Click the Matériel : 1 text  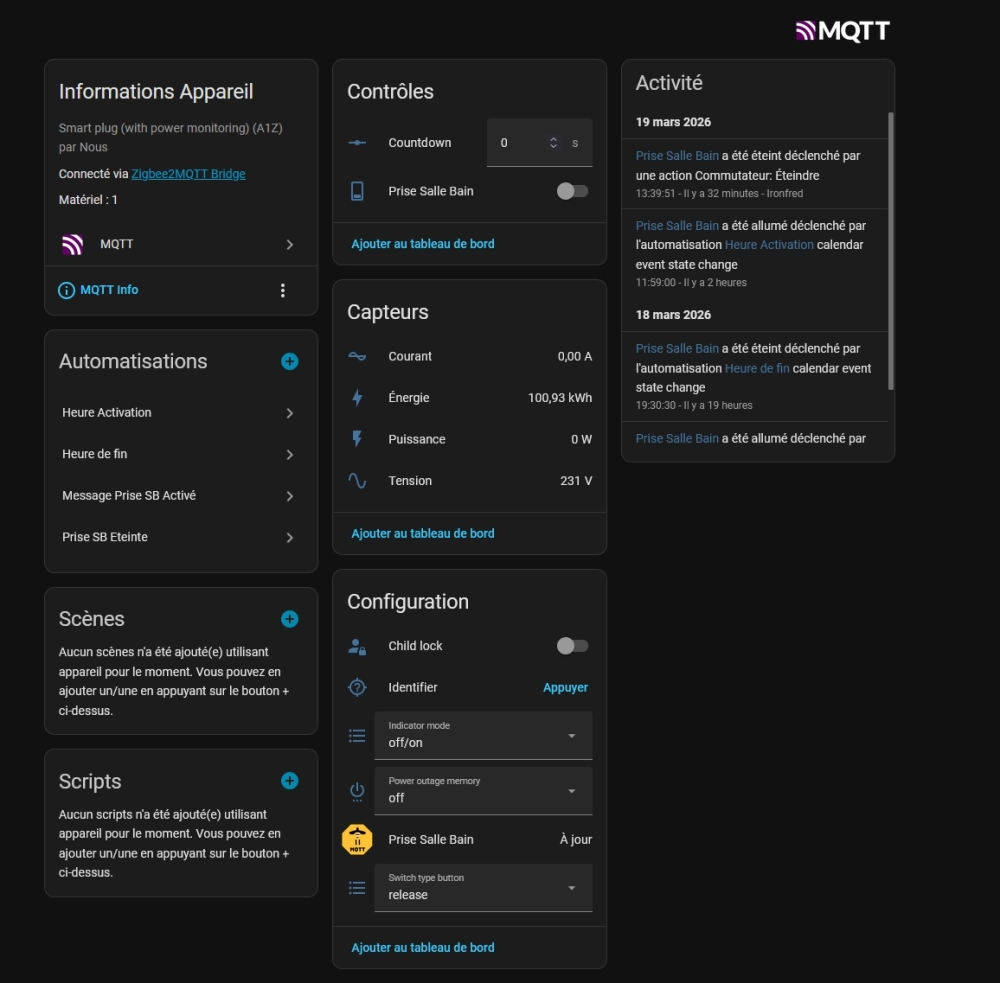88,200
